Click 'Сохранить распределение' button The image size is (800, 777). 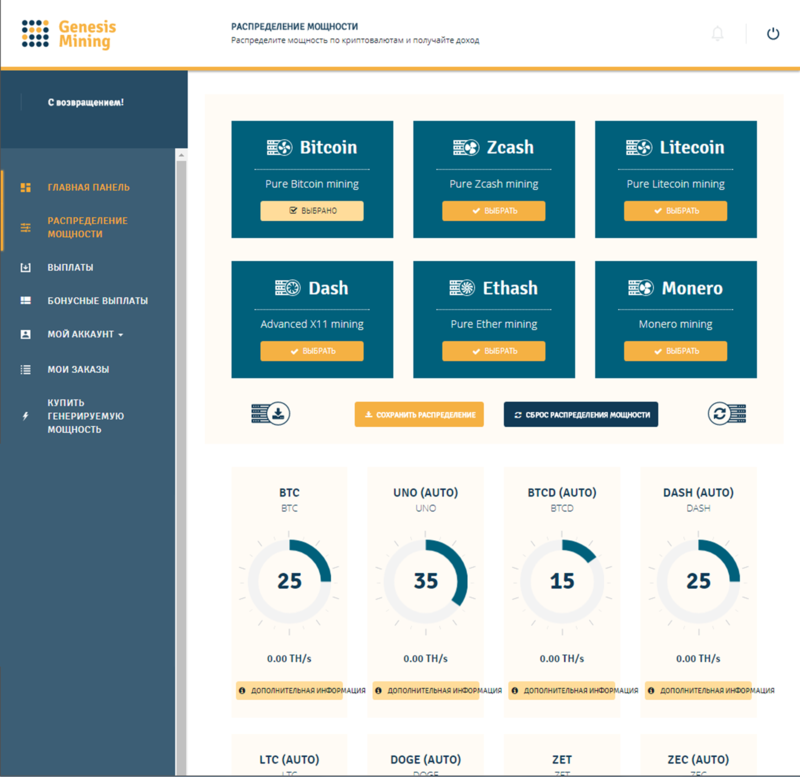pos(419,414)
